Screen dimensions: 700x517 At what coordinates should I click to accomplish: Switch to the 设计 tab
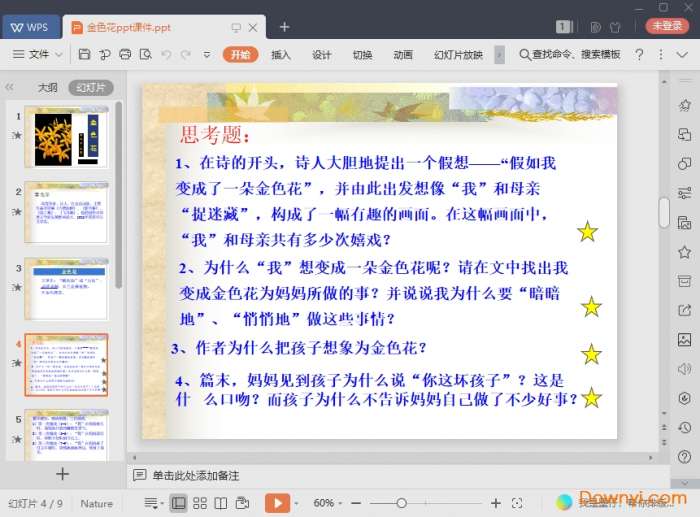click(x=321, y=54)
